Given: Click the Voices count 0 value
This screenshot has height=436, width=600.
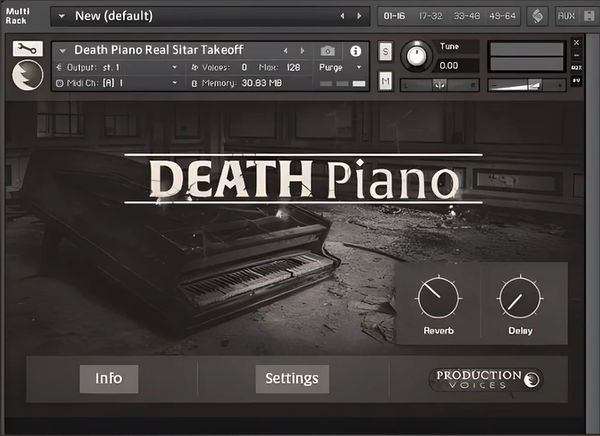Looking at the screenshot, I should pos(244,67).
